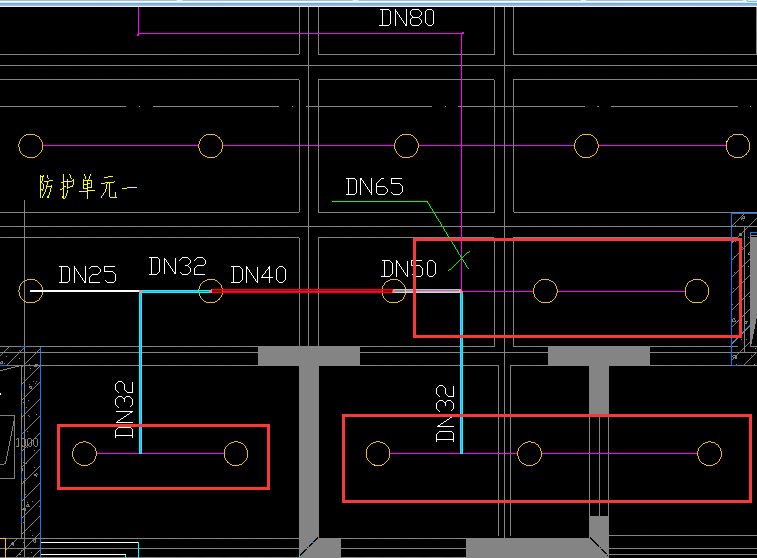Select the red DN40 pipe segment

click(302, 291)
